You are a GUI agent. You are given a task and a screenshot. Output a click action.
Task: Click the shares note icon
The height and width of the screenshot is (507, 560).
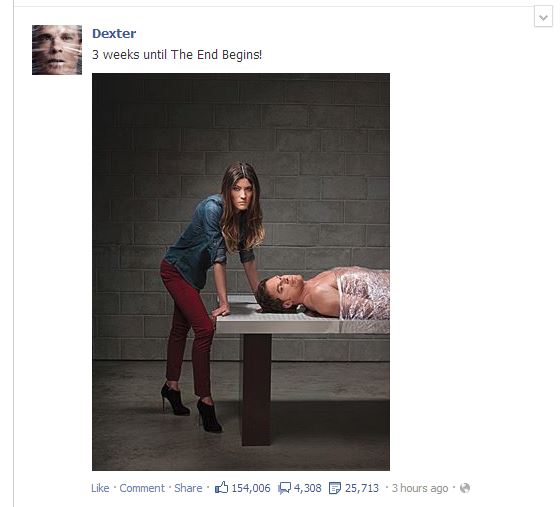(x=335, y=488)
